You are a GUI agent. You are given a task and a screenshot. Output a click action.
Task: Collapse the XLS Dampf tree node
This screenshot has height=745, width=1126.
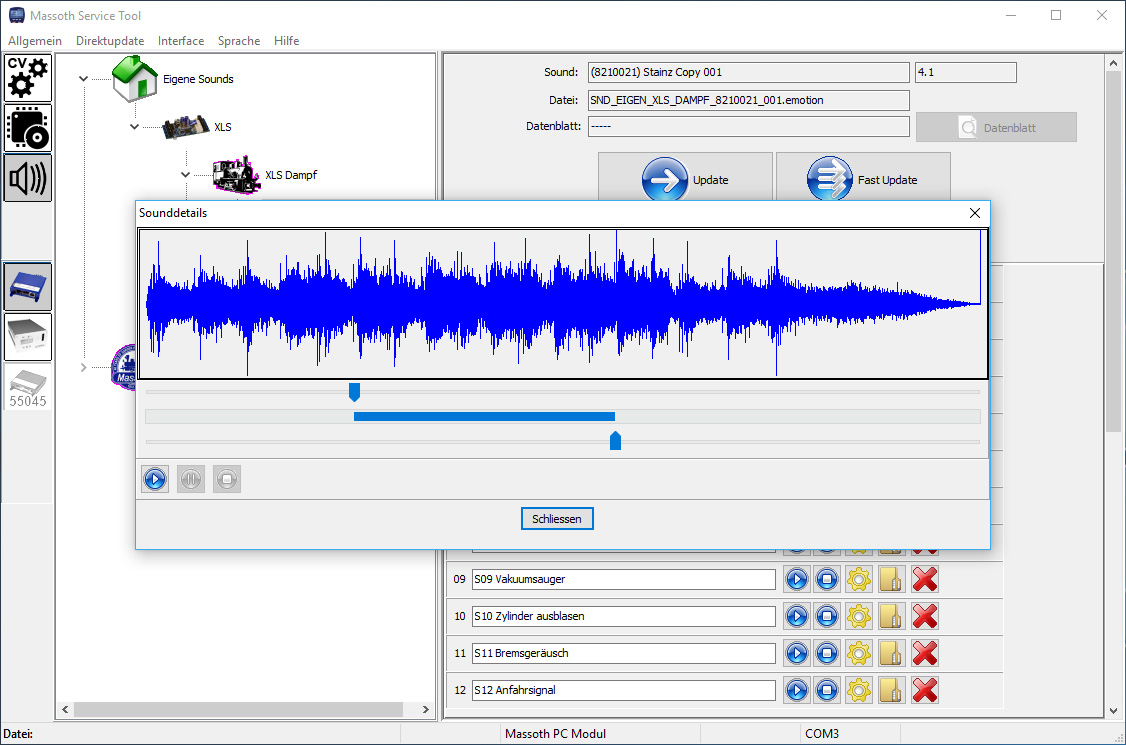(185, 175)
